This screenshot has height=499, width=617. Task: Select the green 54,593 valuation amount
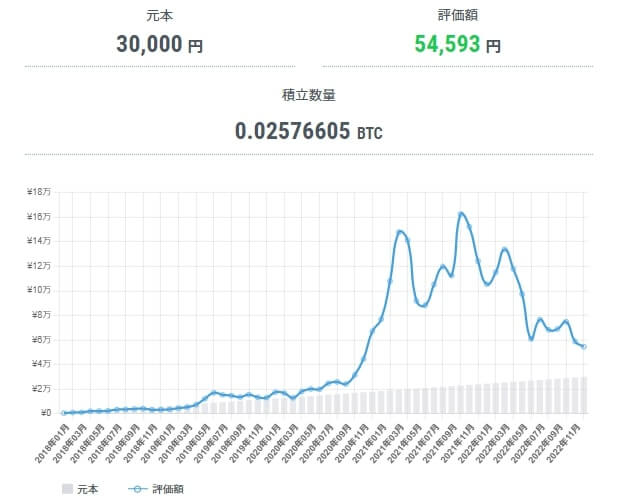(x=447, y=44)
